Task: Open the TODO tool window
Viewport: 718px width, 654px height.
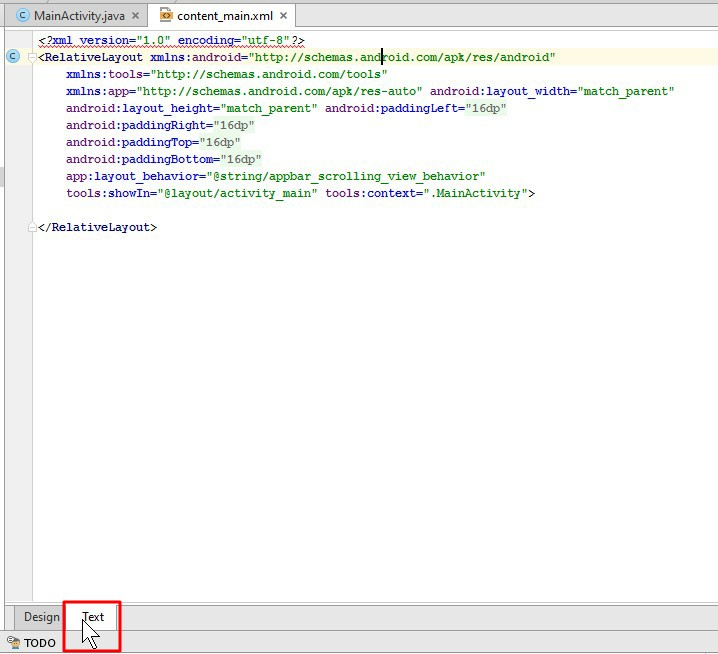Action: point(32,643)
